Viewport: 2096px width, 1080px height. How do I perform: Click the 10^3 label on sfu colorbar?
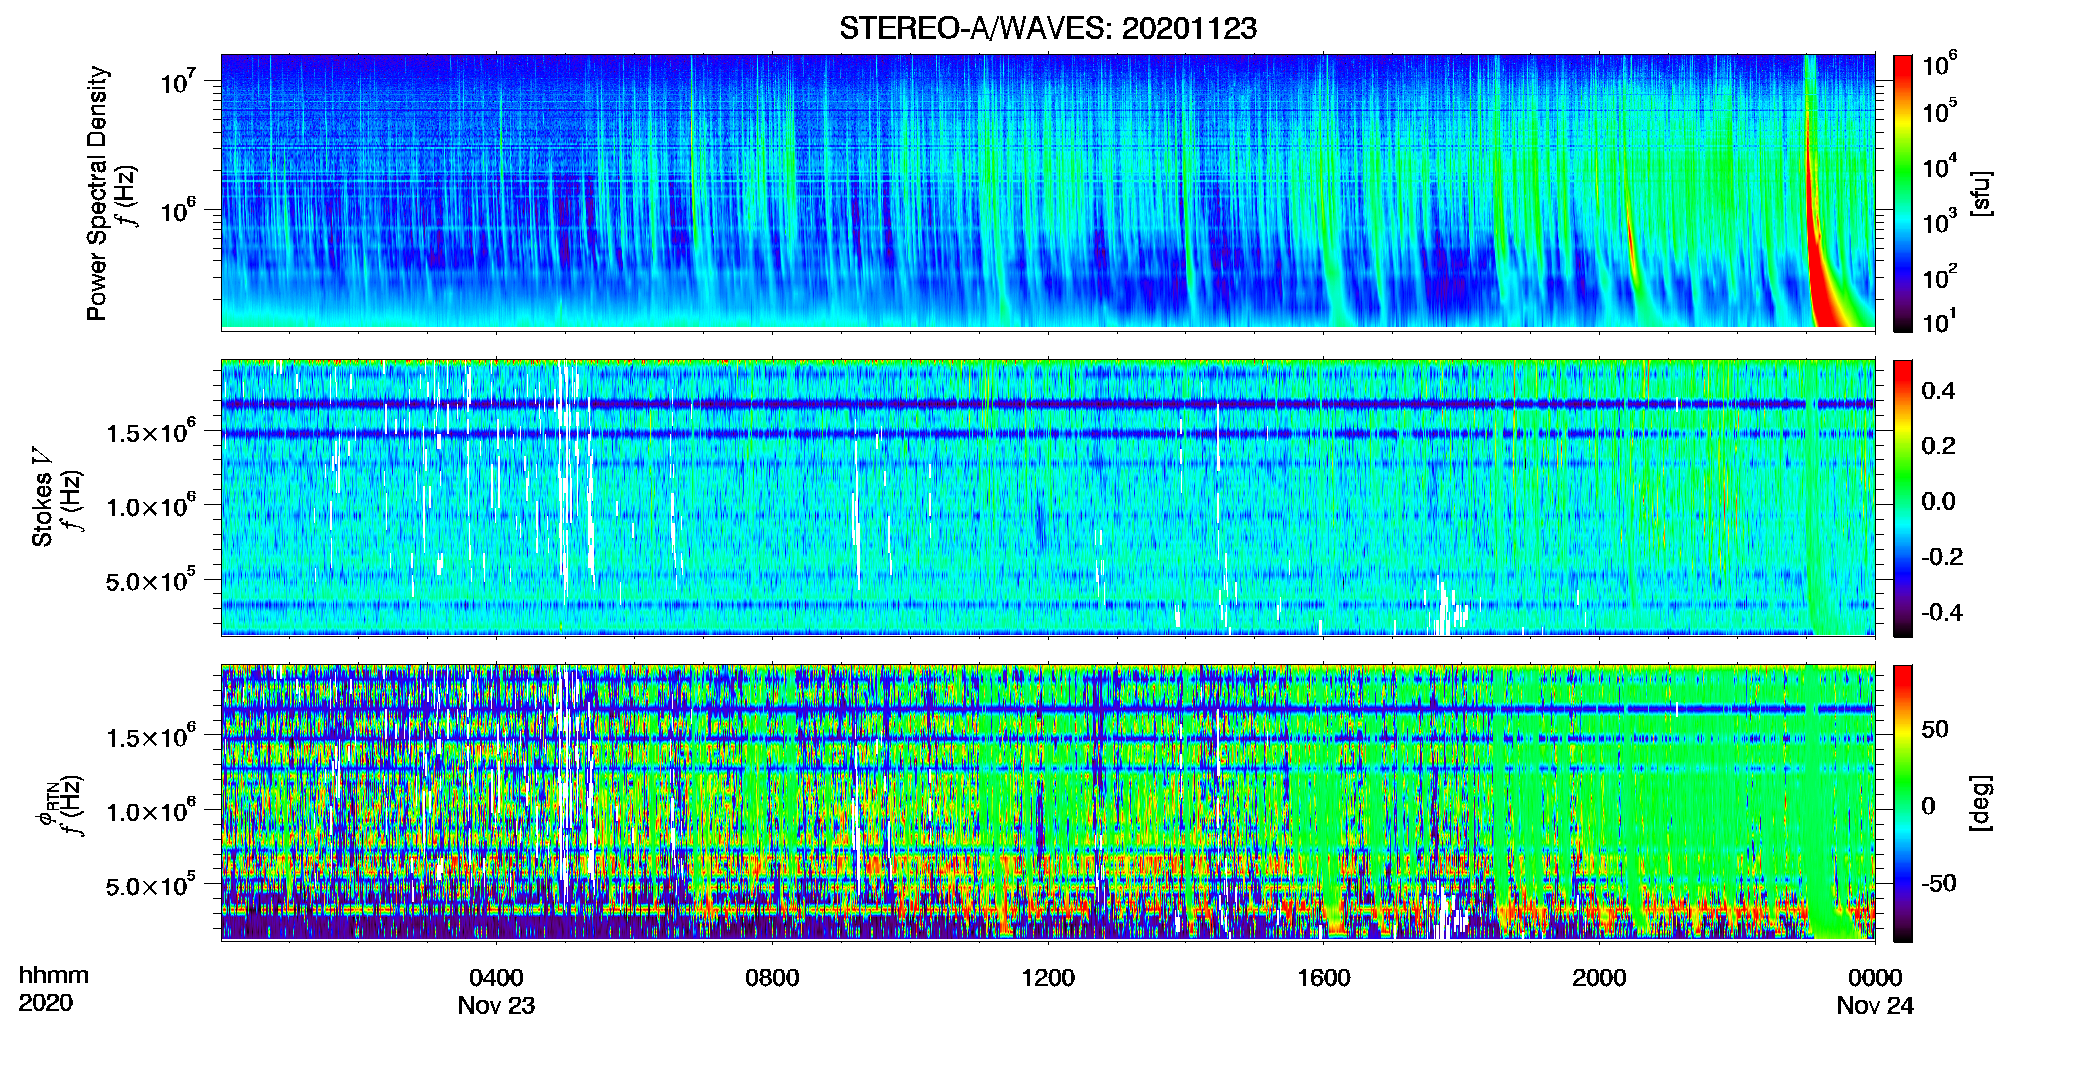pyautogui.click(x=1940, y=222)
